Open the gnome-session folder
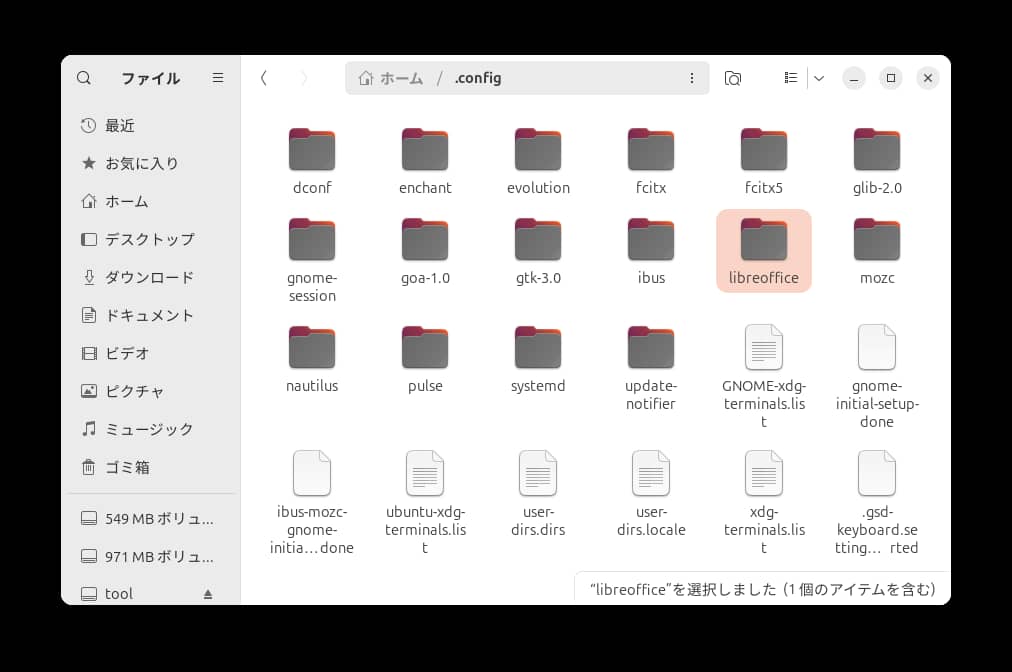Viewport: 1012px width, 672px height. (x=312, y=240)
